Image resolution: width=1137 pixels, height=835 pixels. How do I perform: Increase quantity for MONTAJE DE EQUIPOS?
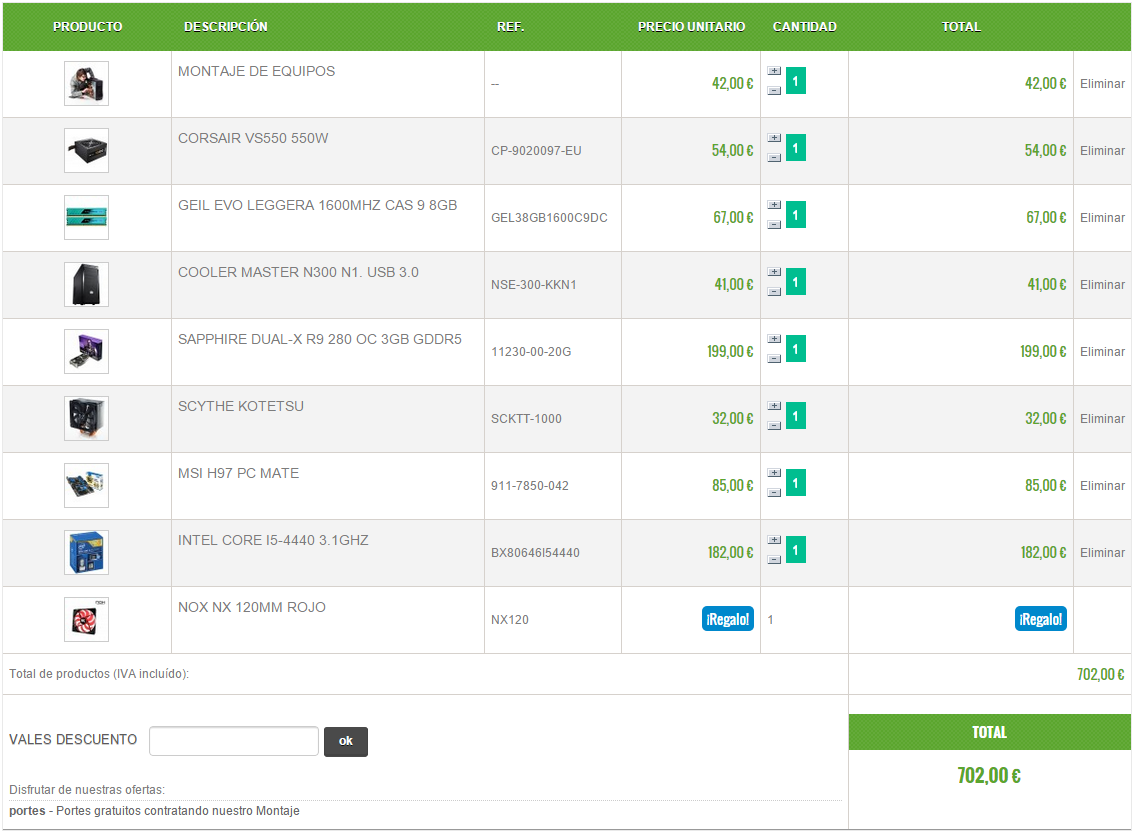click(774, 71)
